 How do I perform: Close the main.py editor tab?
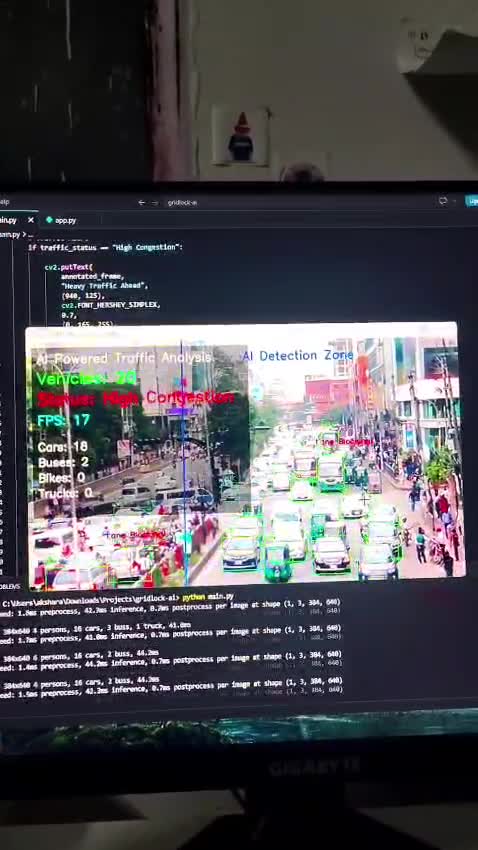click(x=31, y=220)
